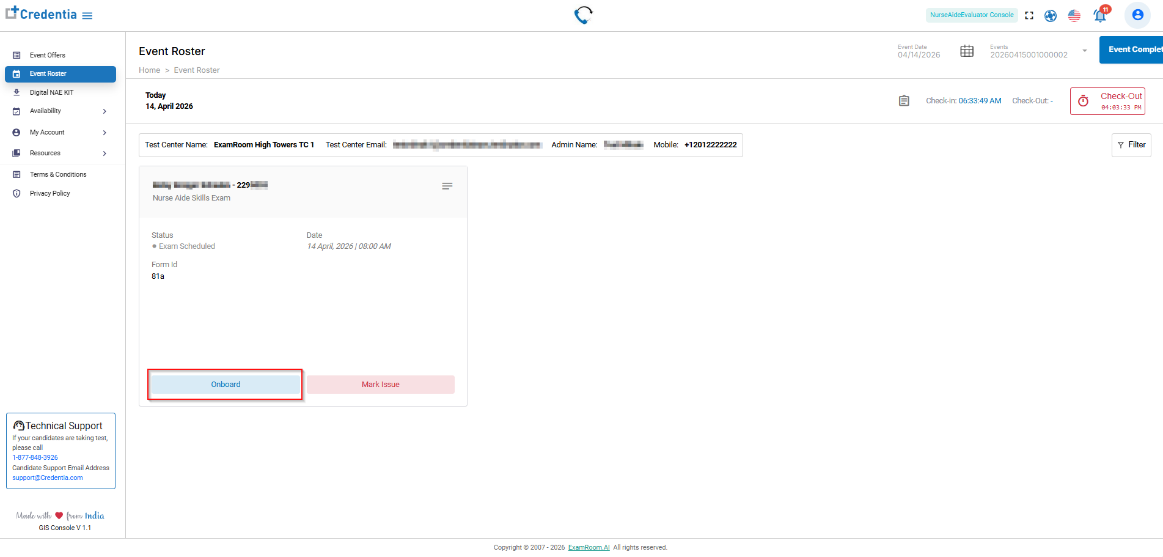
Task: Click the Digital NAE KIT download icon
Action: coord(16,93)
